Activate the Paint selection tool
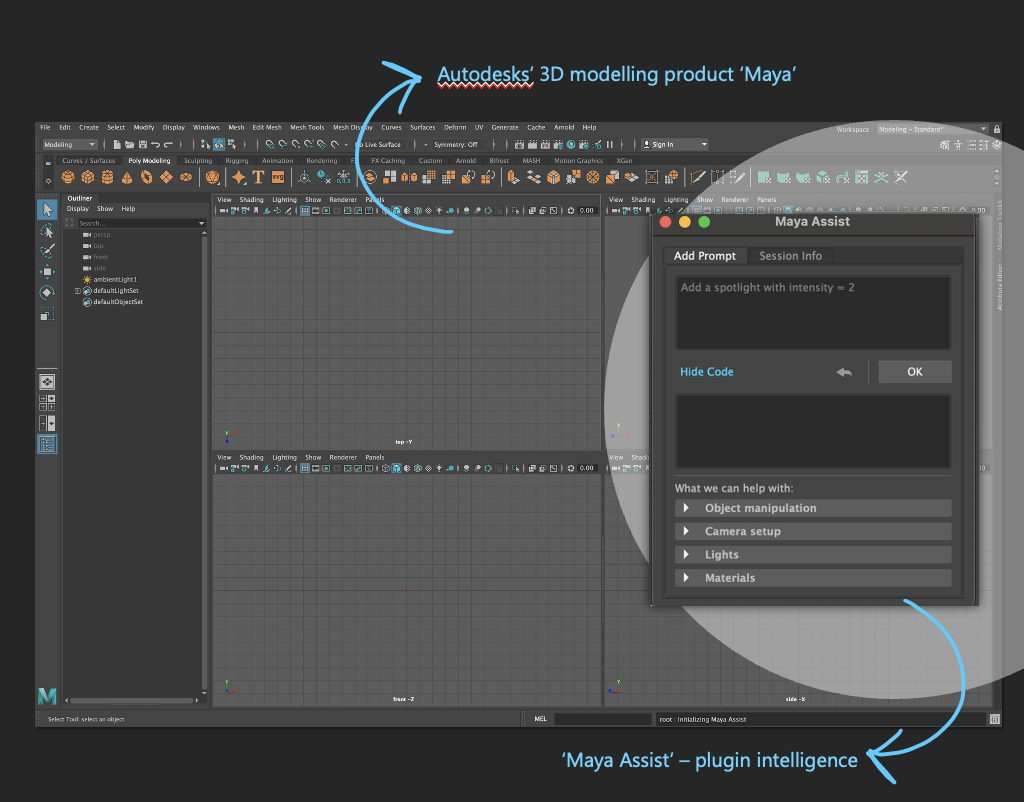 tap(47, 251)
